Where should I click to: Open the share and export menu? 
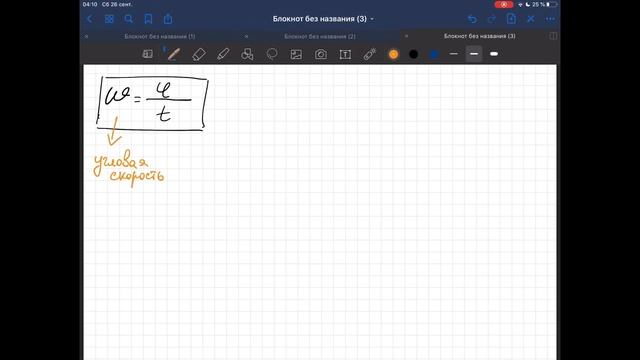pyautogui.click(x=168, y=19)
